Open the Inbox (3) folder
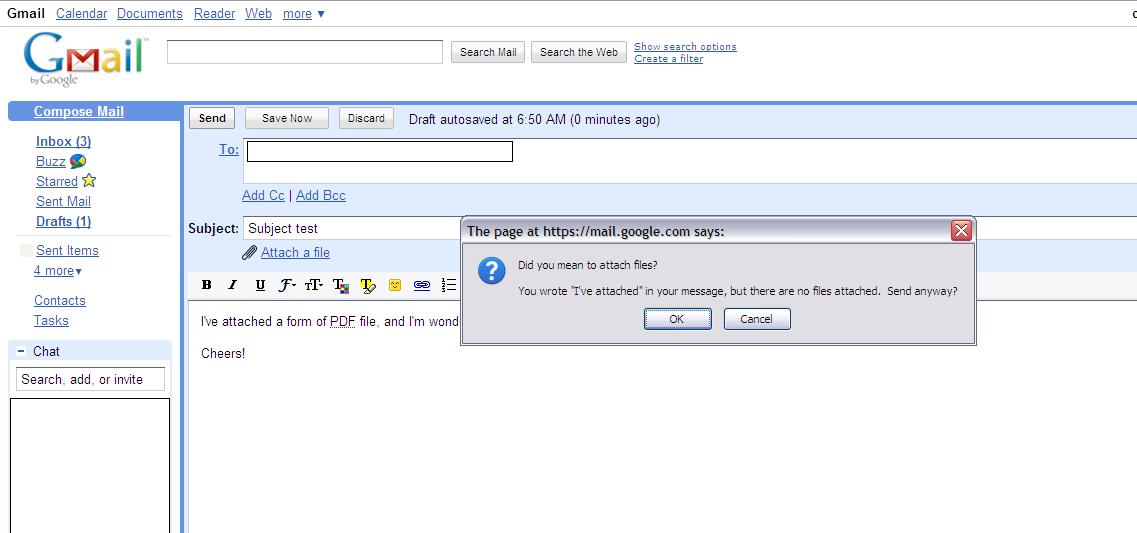 tap(64, 141)
